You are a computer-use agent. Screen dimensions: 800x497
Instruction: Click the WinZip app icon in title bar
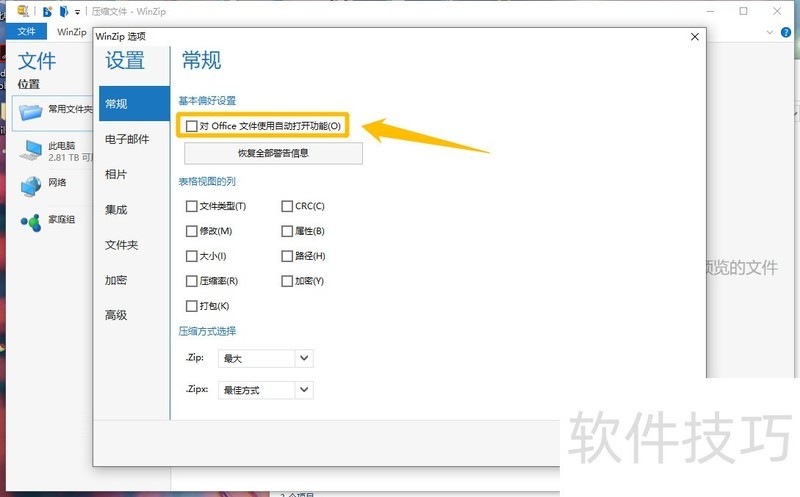click(23, 11)
